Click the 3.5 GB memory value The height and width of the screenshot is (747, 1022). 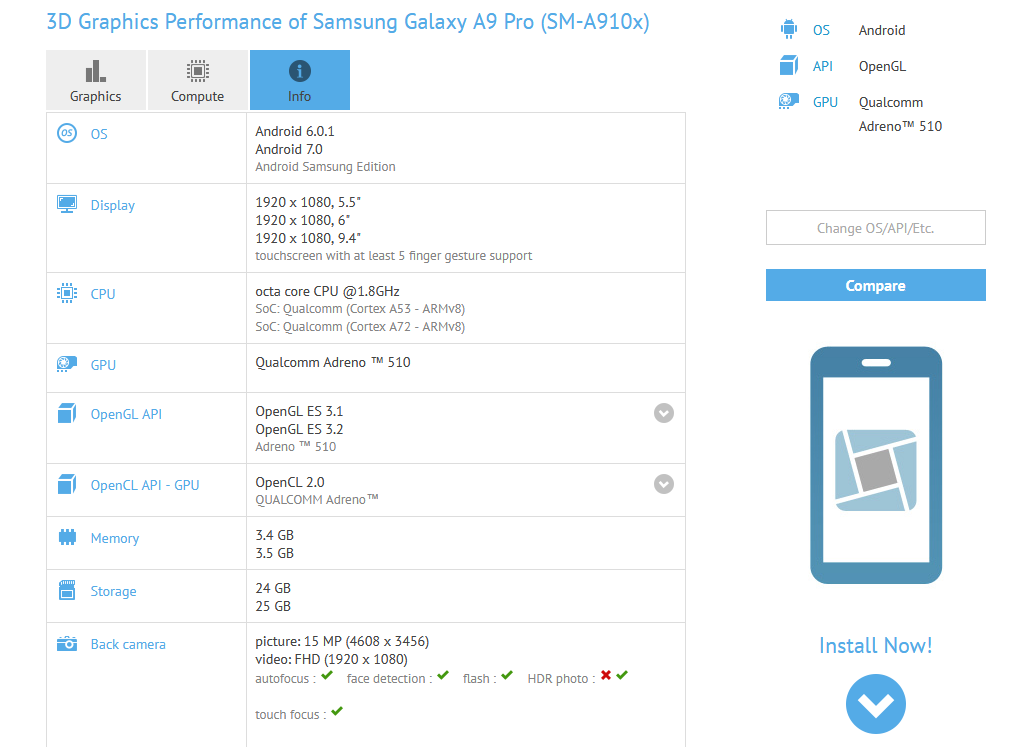(x=274, y=553)
